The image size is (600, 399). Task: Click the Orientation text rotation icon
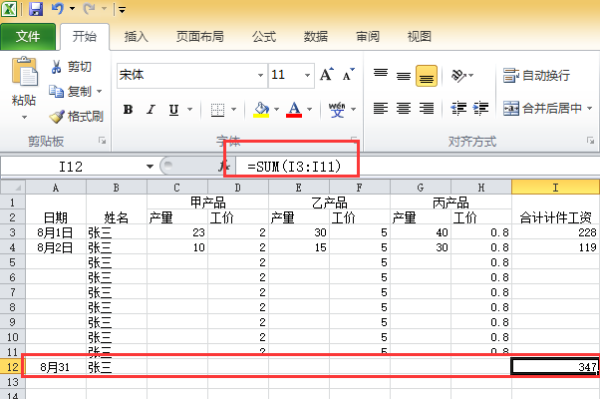pos(458,75)
